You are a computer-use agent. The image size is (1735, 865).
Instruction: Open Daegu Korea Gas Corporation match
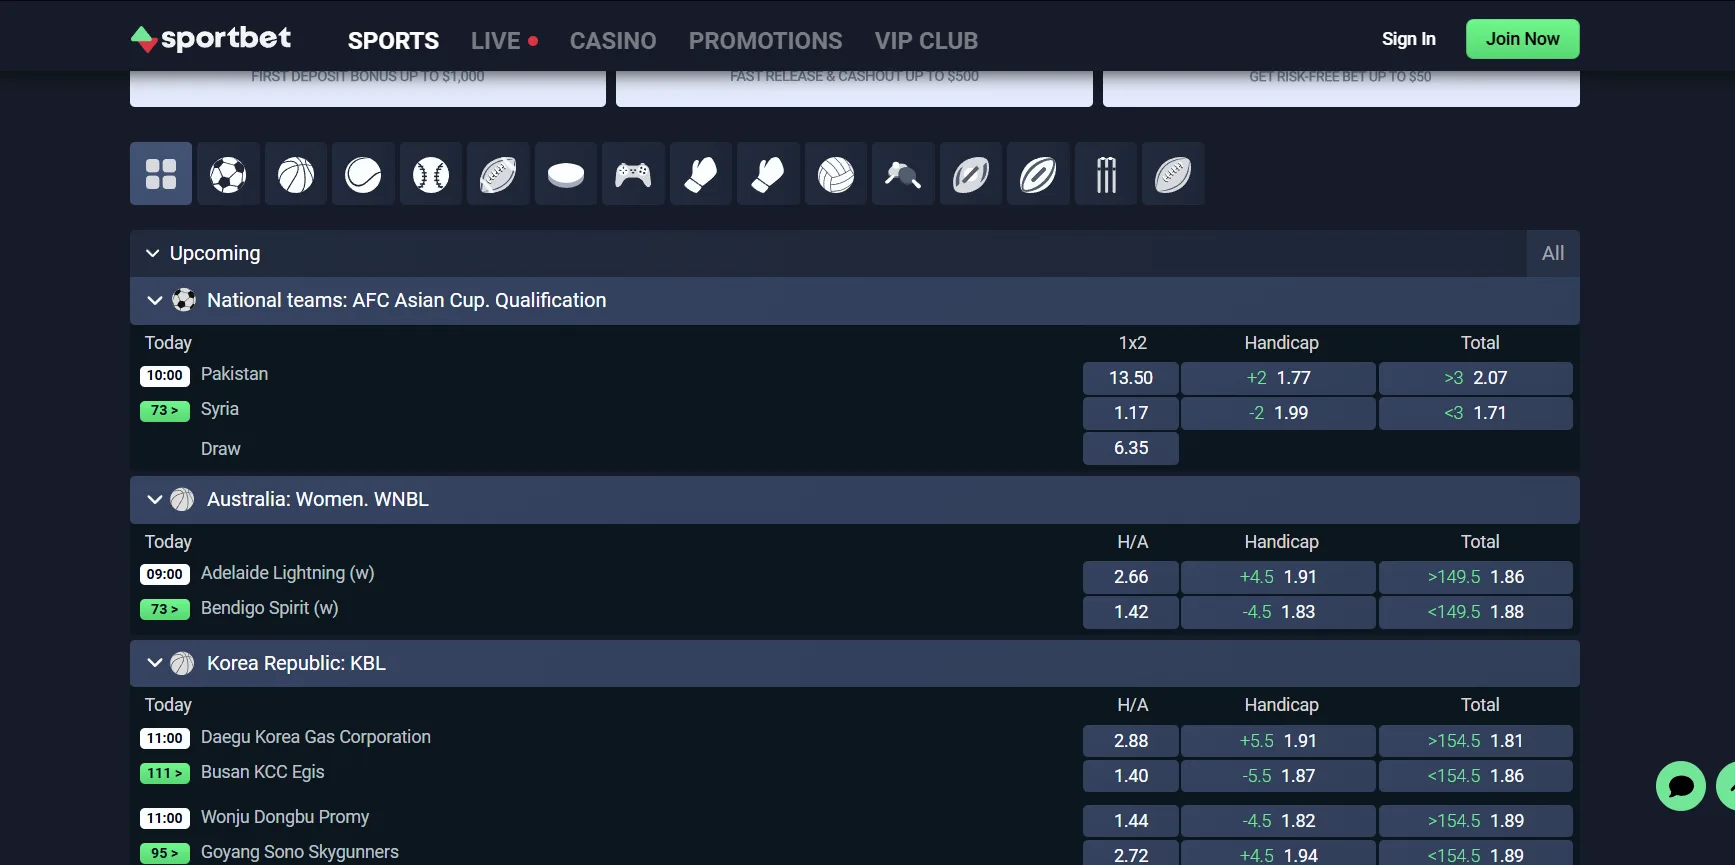coord(316,737)
